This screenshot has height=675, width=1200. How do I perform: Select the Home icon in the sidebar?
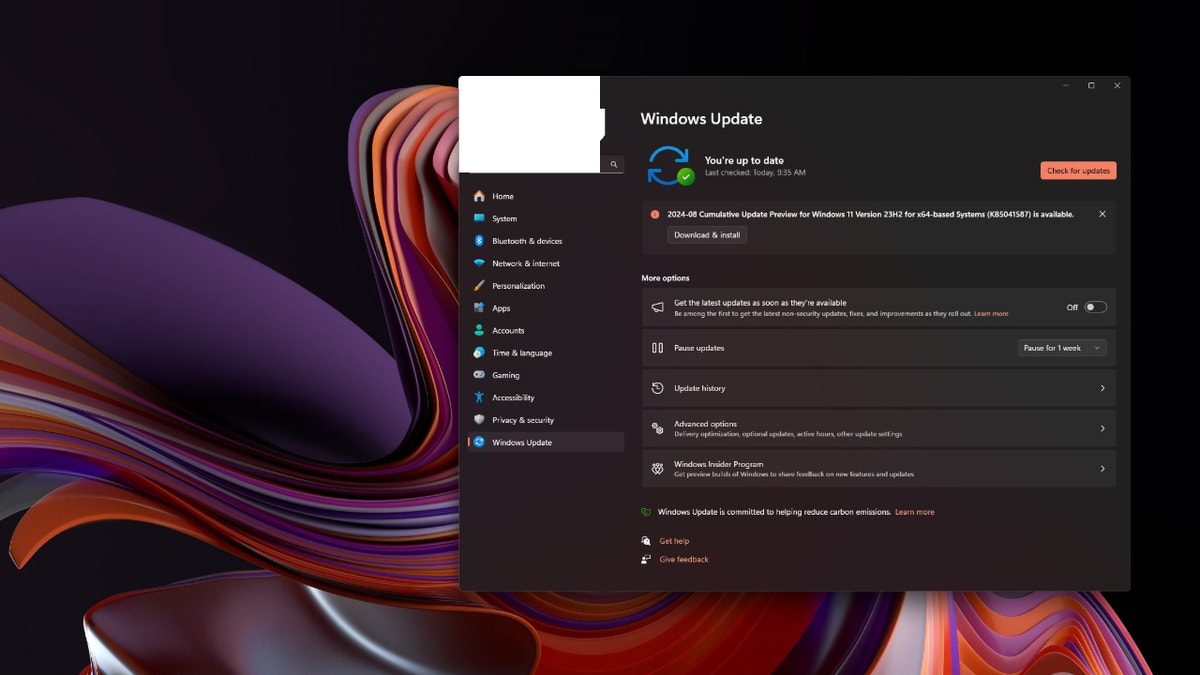click(x=481, y=196)
